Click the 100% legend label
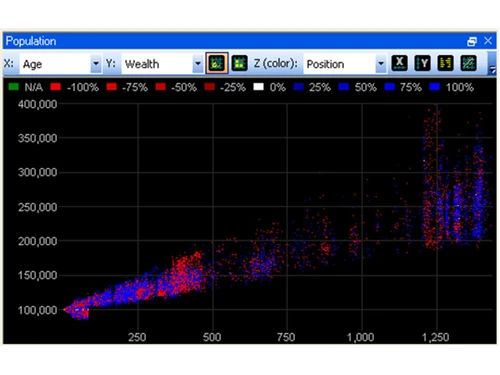The height and width of the screenshot is (375, 500). [x=460, y=87]
